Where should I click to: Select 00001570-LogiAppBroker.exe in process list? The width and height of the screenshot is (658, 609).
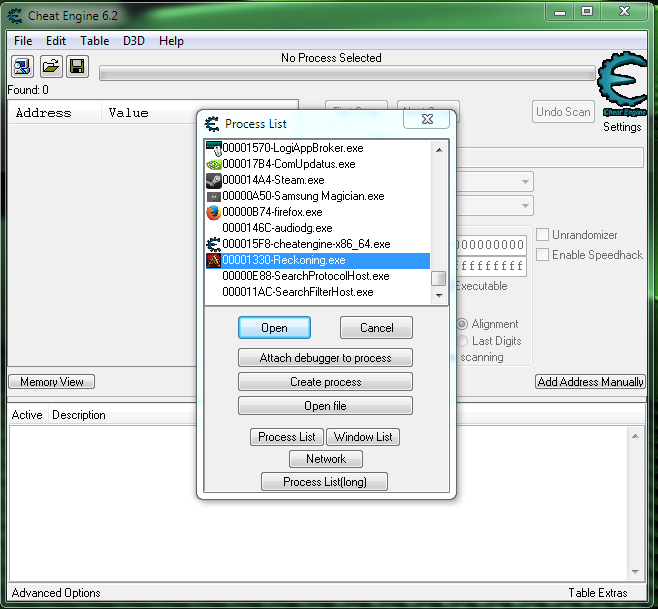pos(318,148)
